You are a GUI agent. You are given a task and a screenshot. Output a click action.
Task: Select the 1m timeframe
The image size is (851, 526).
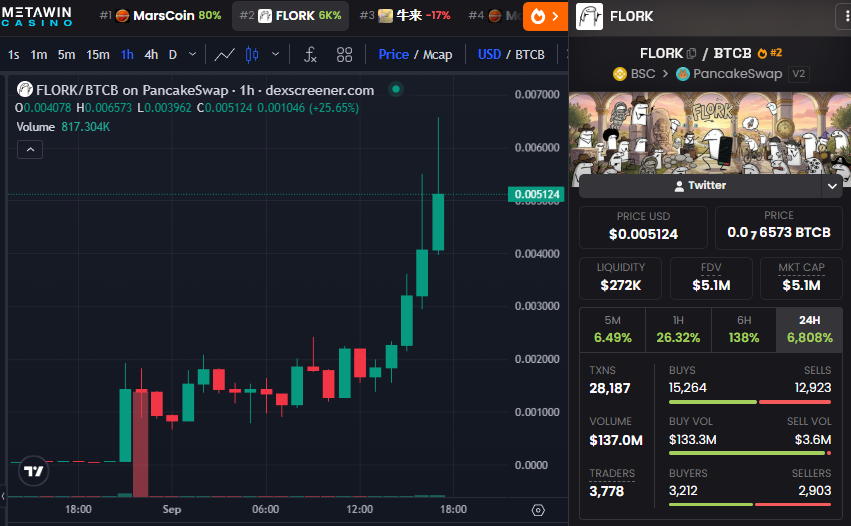[x=39, y=55]
